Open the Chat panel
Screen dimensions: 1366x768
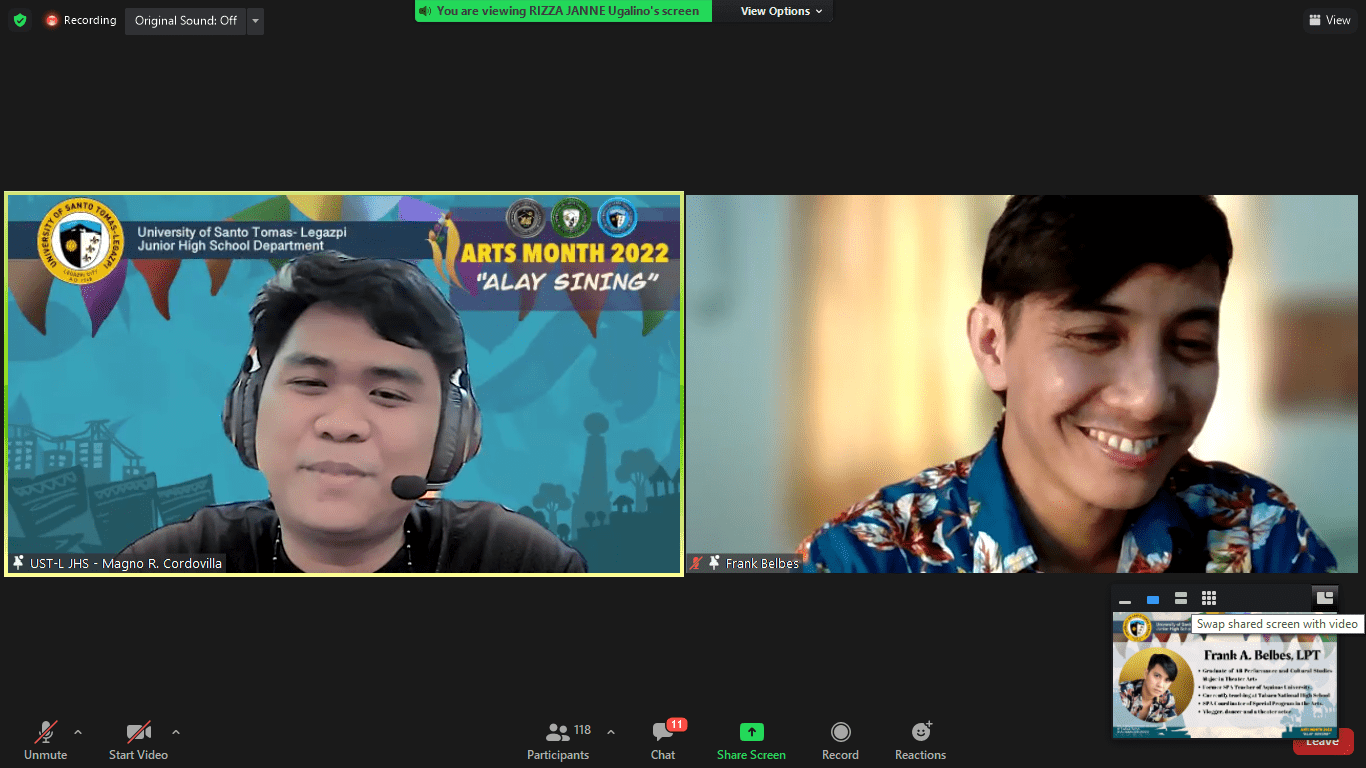coord(663,741)
